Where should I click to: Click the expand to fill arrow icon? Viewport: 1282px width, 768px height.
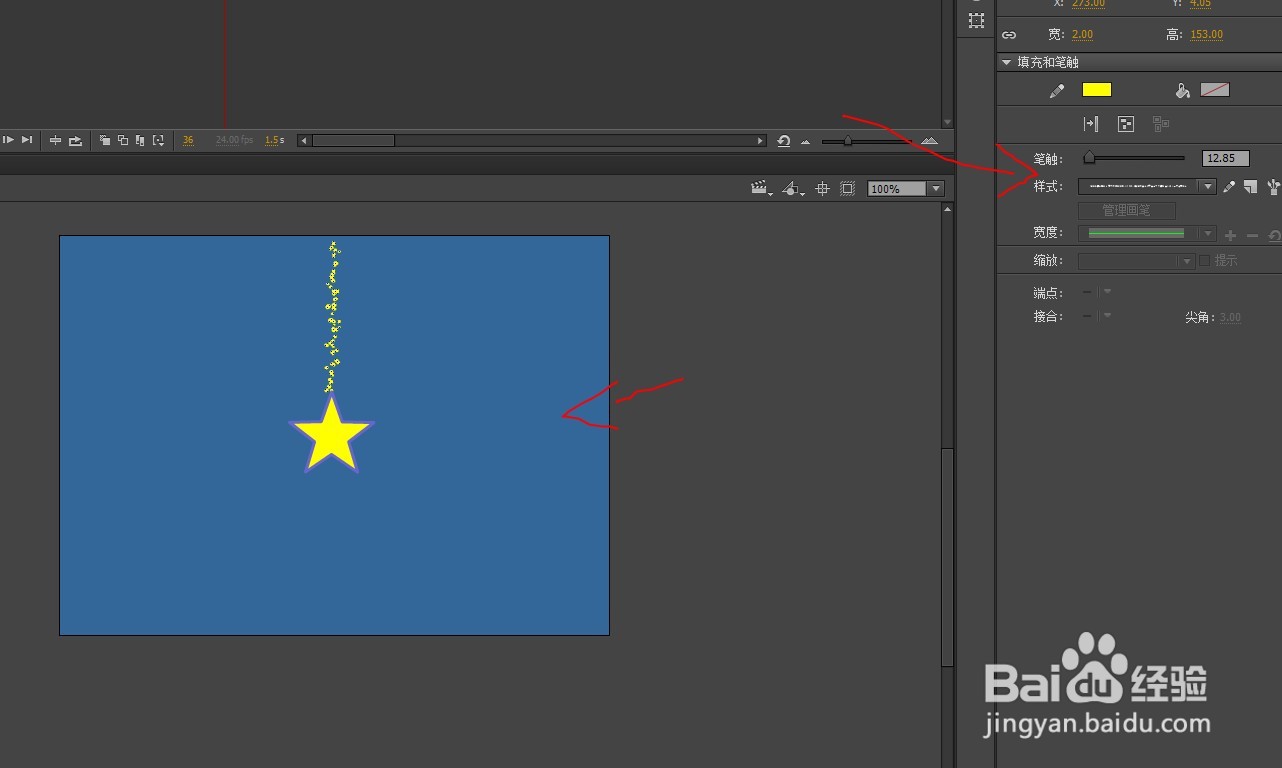pos(1091,124)
